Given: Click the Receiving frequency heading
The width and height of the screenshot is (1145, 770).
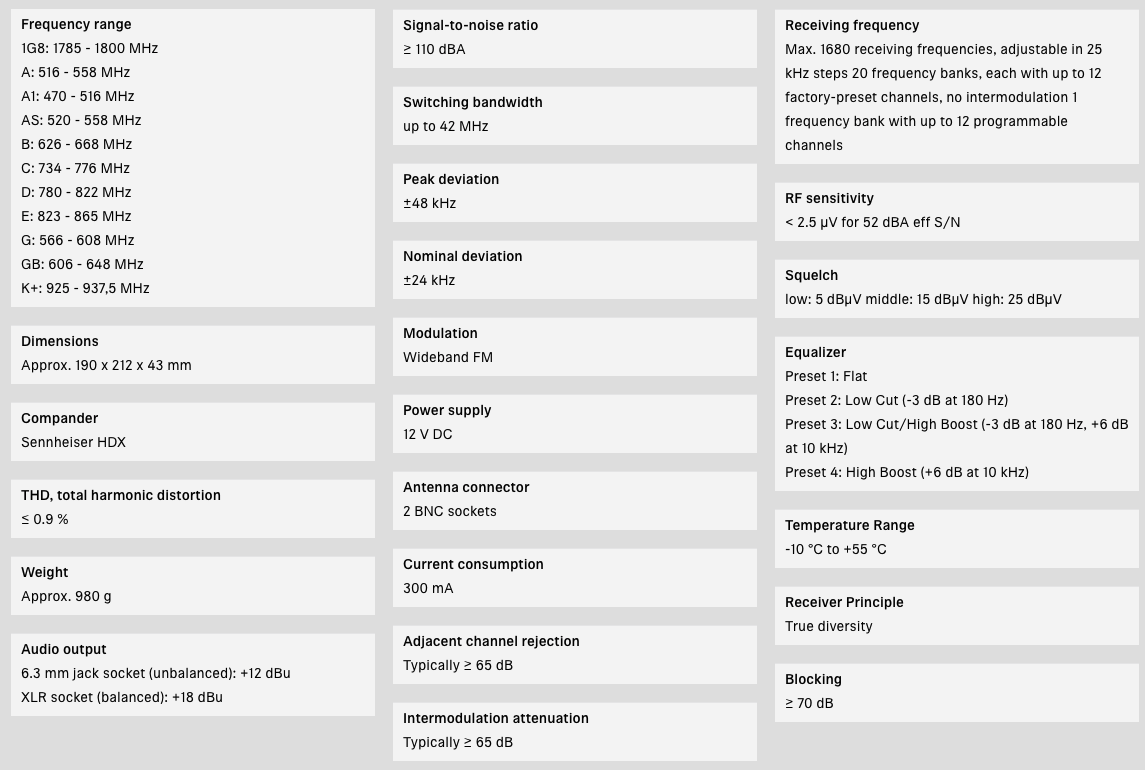Looking at the screenshot, I should pos(852,25).
